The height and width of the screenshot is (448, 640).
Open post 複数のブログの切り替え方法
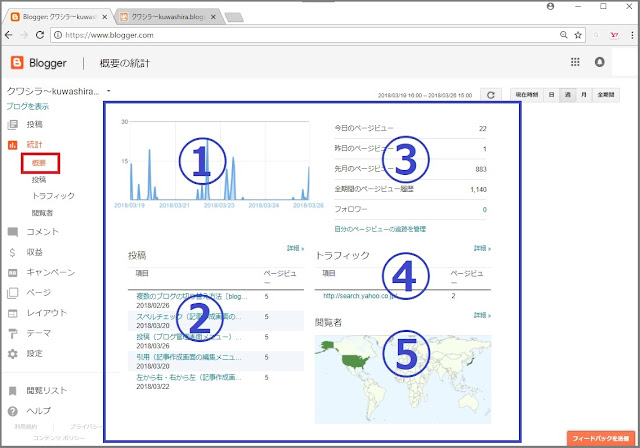pyautogui.click(x=192, y=297)
